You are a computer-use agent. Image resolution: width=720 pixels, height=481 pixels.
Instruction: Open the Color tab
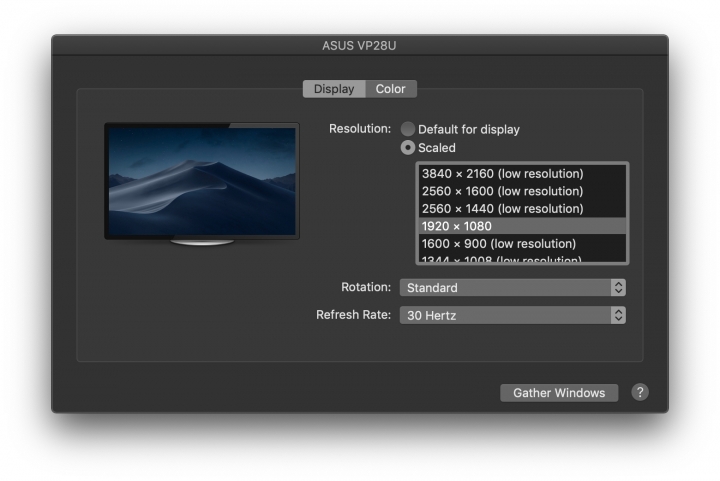(391, 89)
